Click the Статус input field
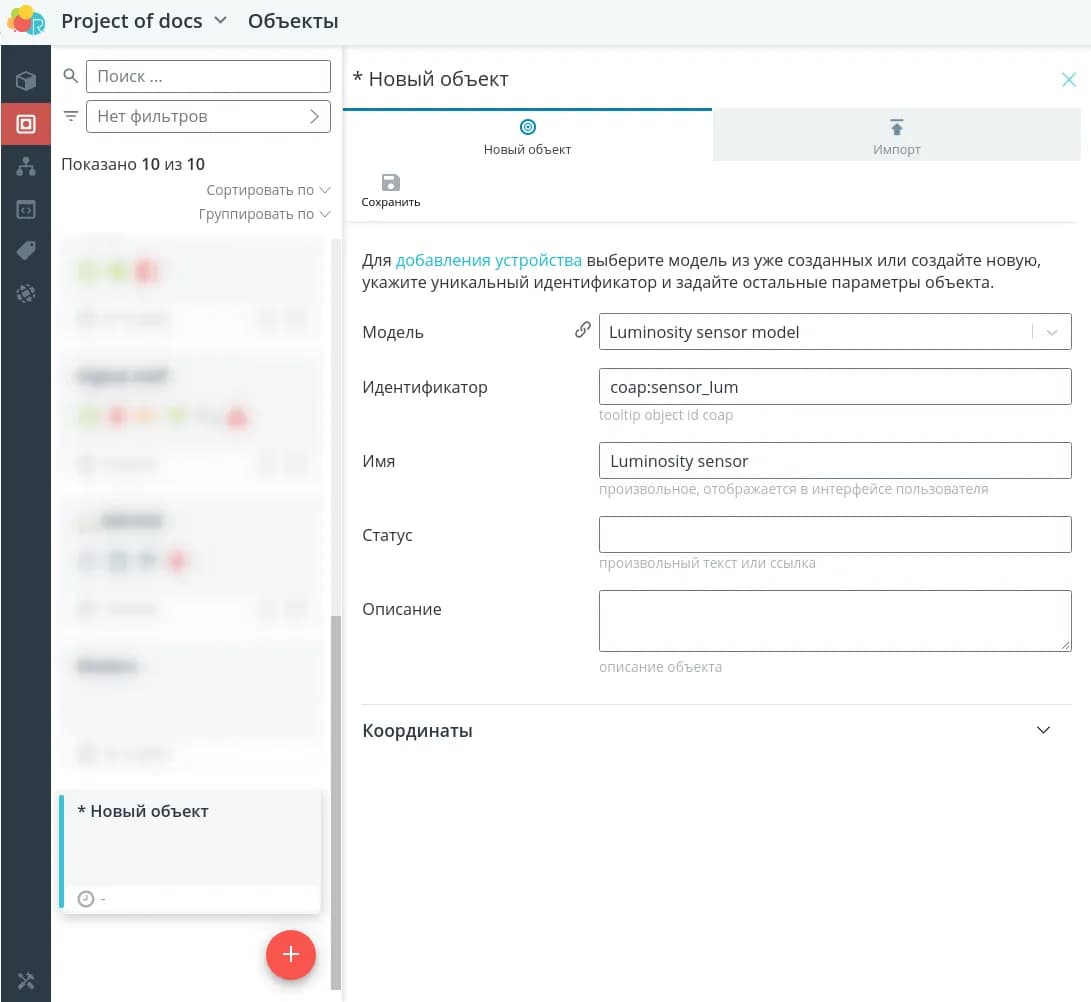This screenshot has height=1002, width=1091. 834,535
